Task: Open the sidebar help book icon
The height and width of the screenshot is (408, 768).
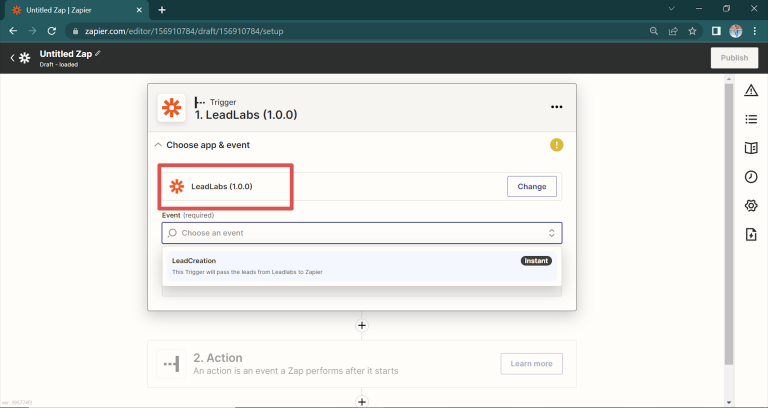Action: point(751,148)
